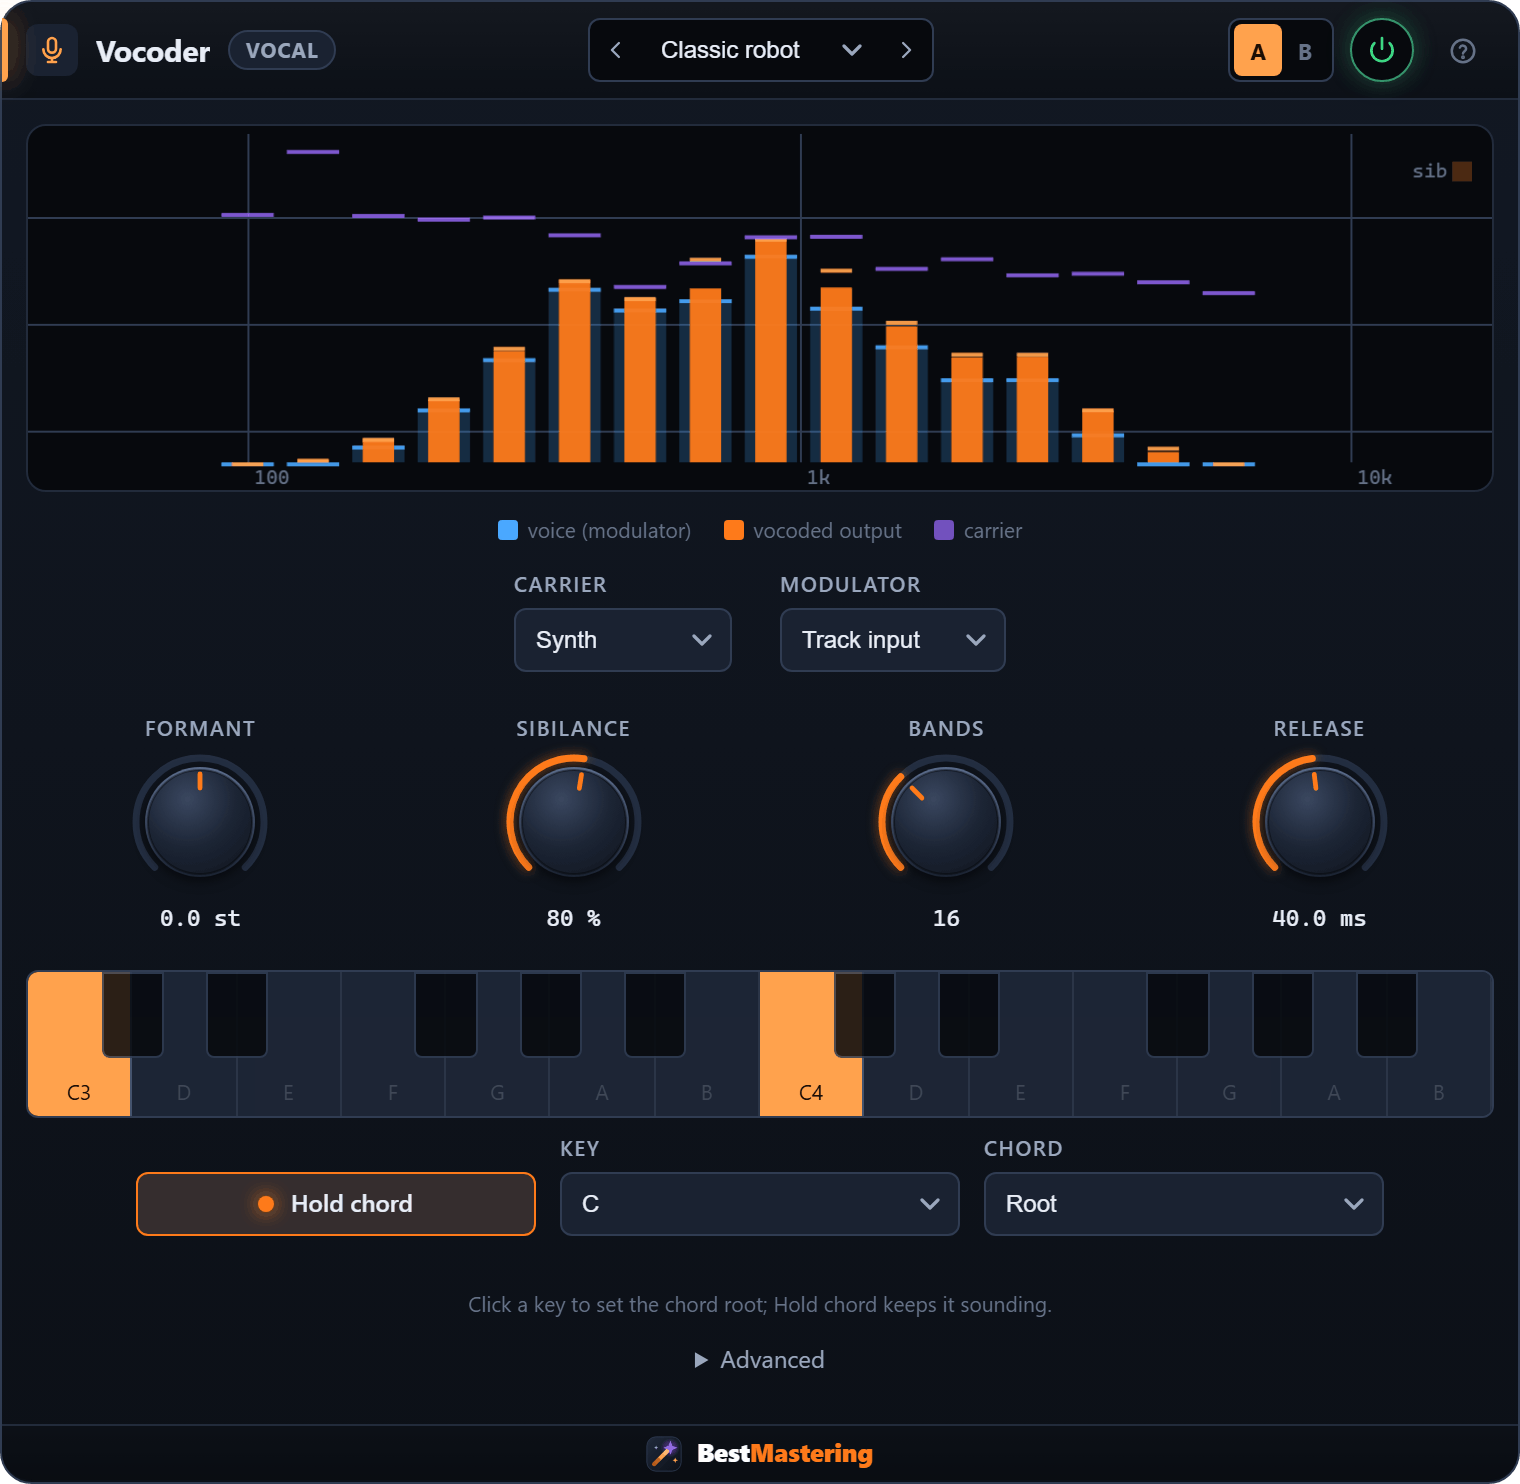Select the F key in the C3 octave
Viewport: 1520px width, 1484px height.
(393, 1087)
